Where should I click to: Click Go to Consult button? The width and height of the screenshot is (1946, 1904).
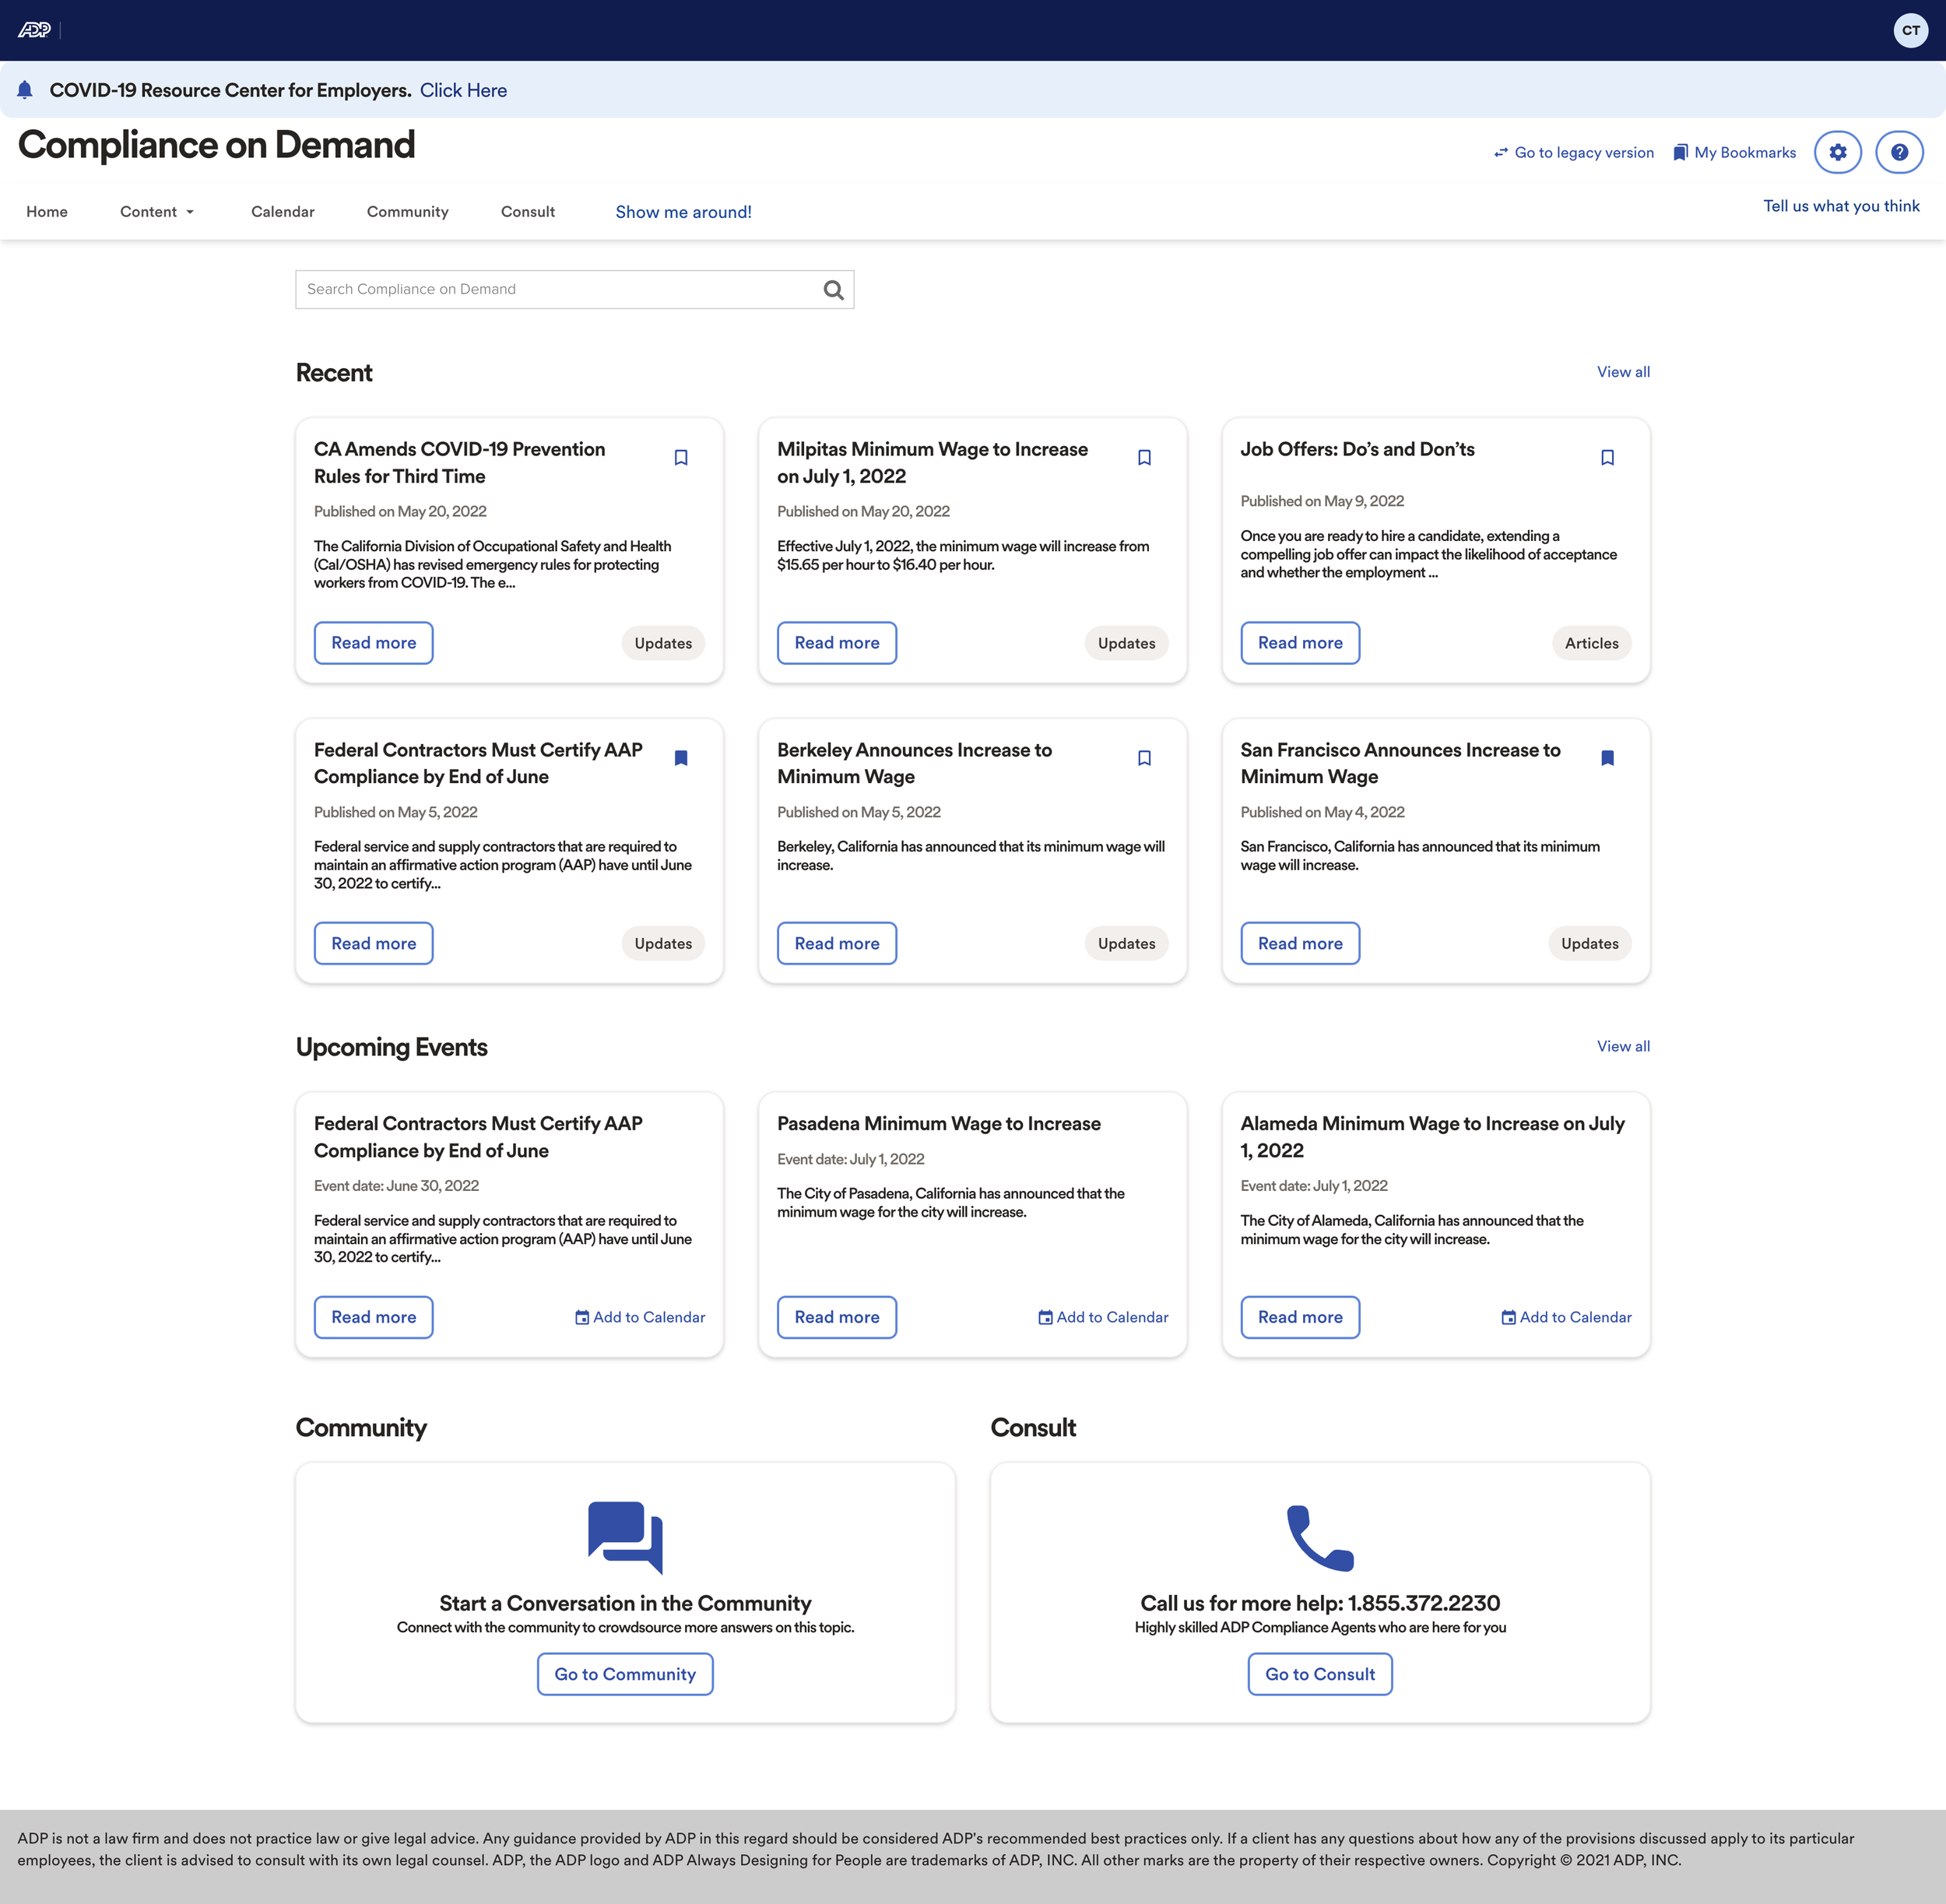tap(1319, 1674)
